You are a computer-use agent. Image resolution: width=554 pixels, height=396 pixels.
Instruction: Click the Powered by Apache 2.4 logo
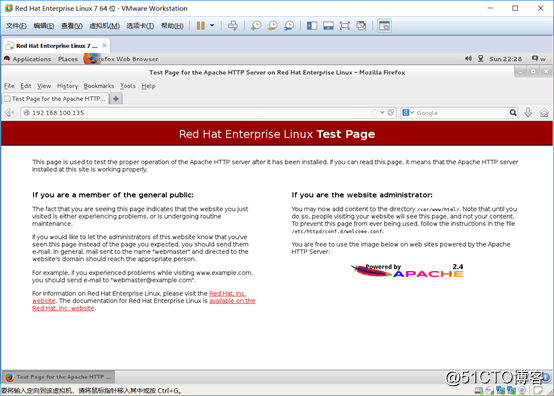pos(407,271)
